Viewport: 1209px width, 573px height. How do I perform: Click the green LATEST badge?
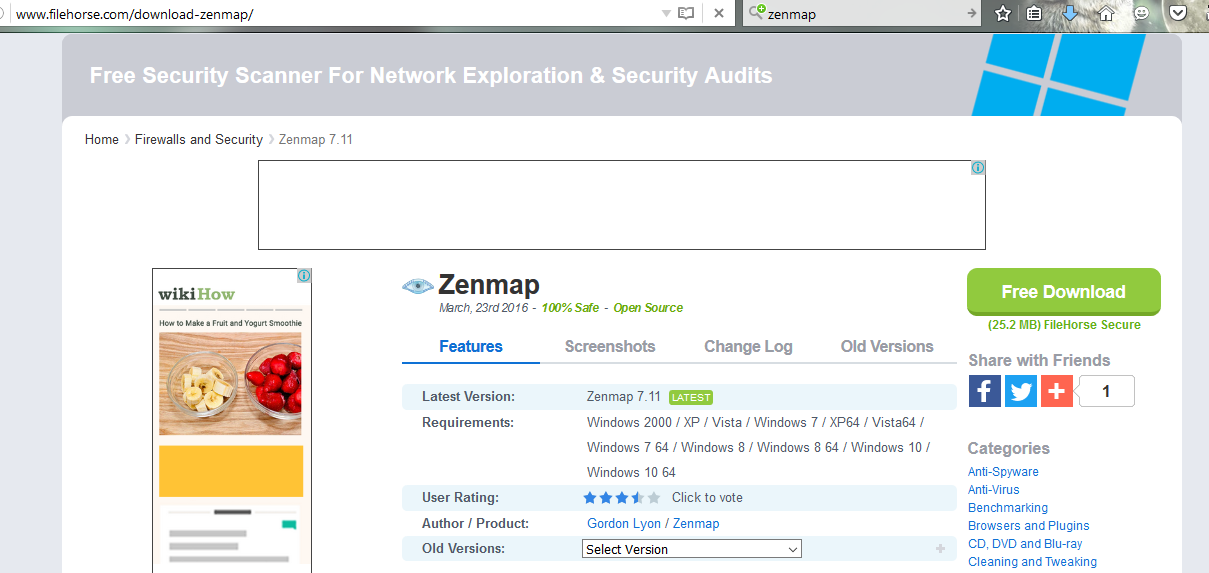[x=691, y=397]
